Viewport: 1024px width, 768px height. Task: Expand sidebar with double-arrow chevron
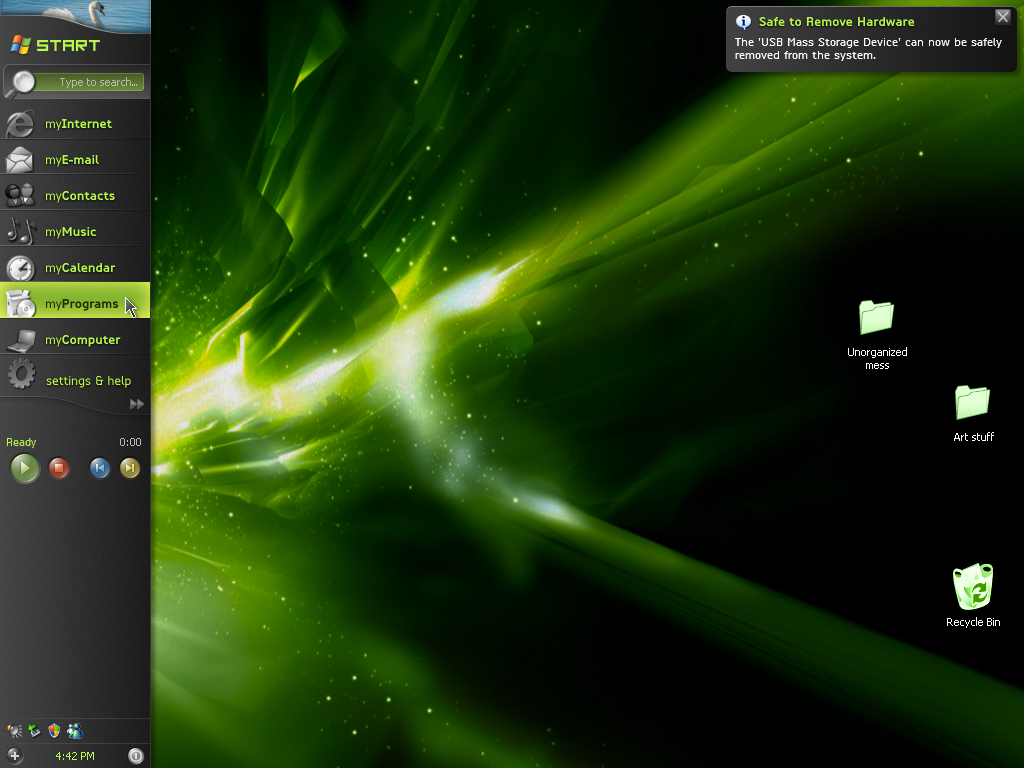point(137,404)
